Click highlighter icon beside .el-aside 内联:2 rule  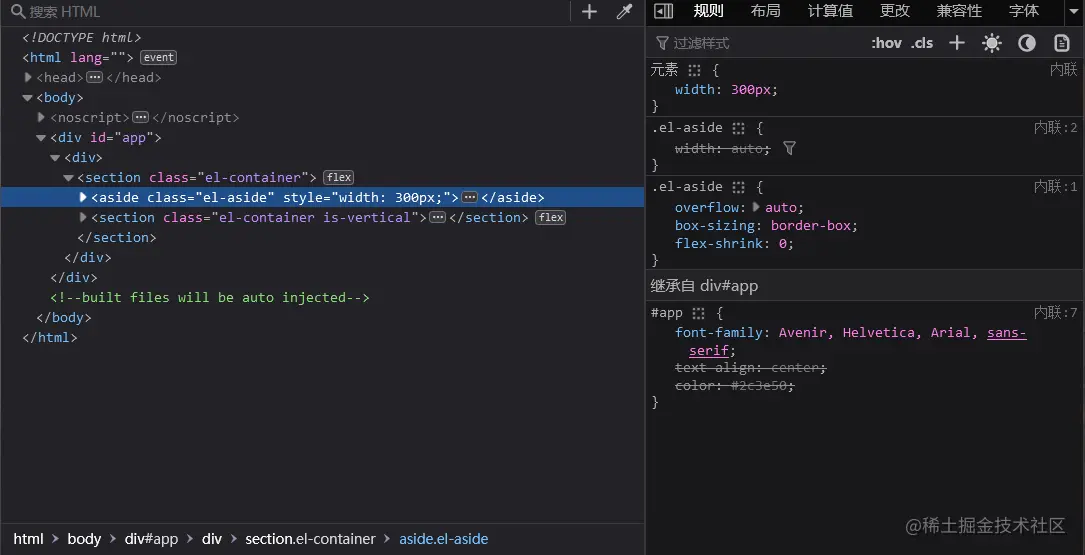pyautogui.click(x=739, y=128)
